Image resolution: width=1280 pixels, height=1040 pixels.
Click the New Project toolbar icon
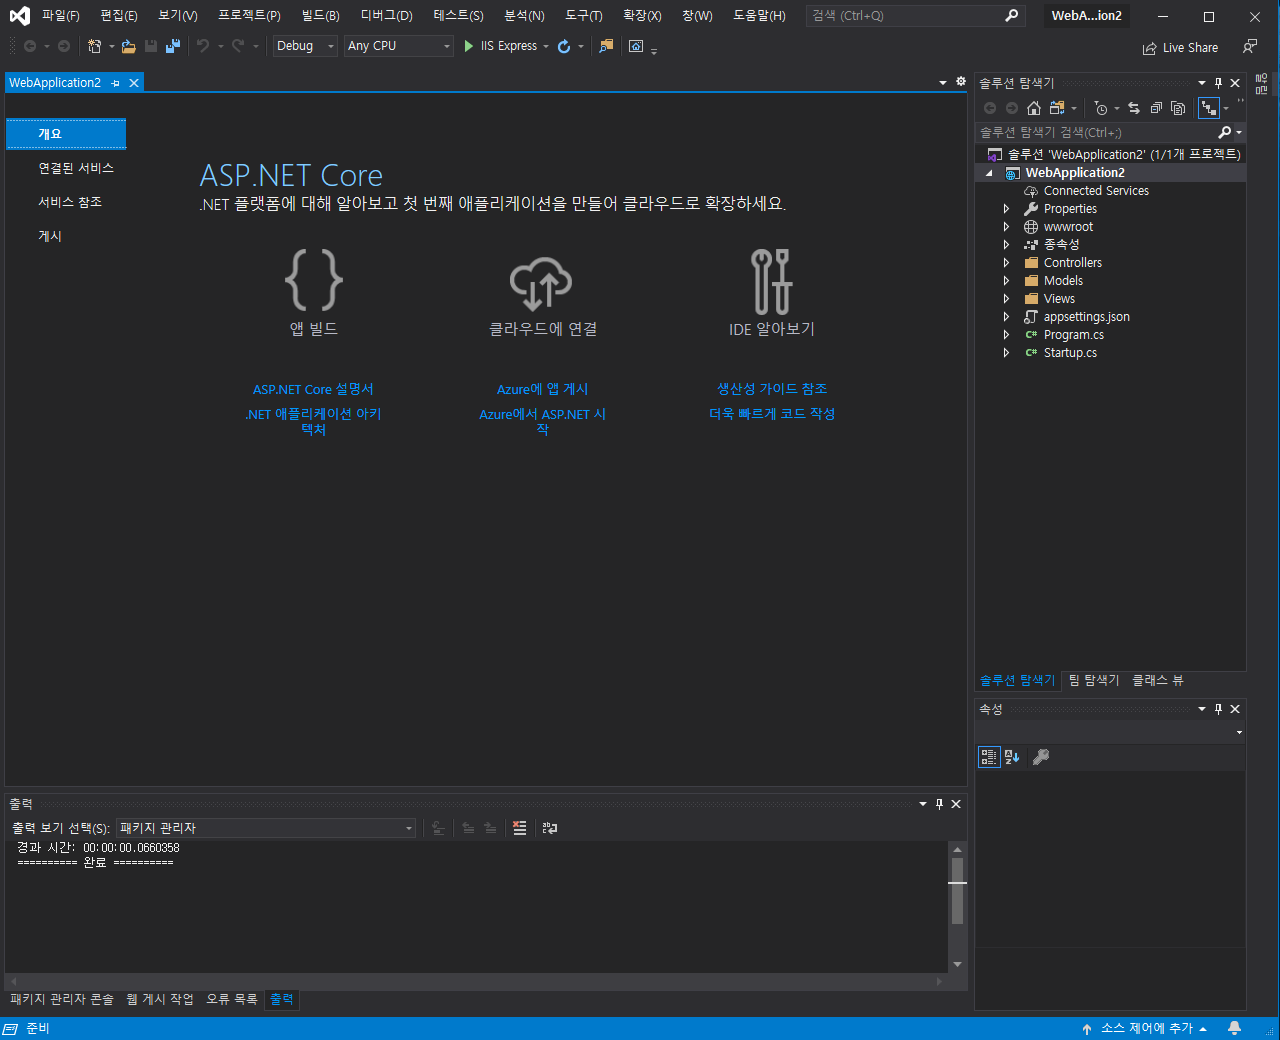pos(94,46)
